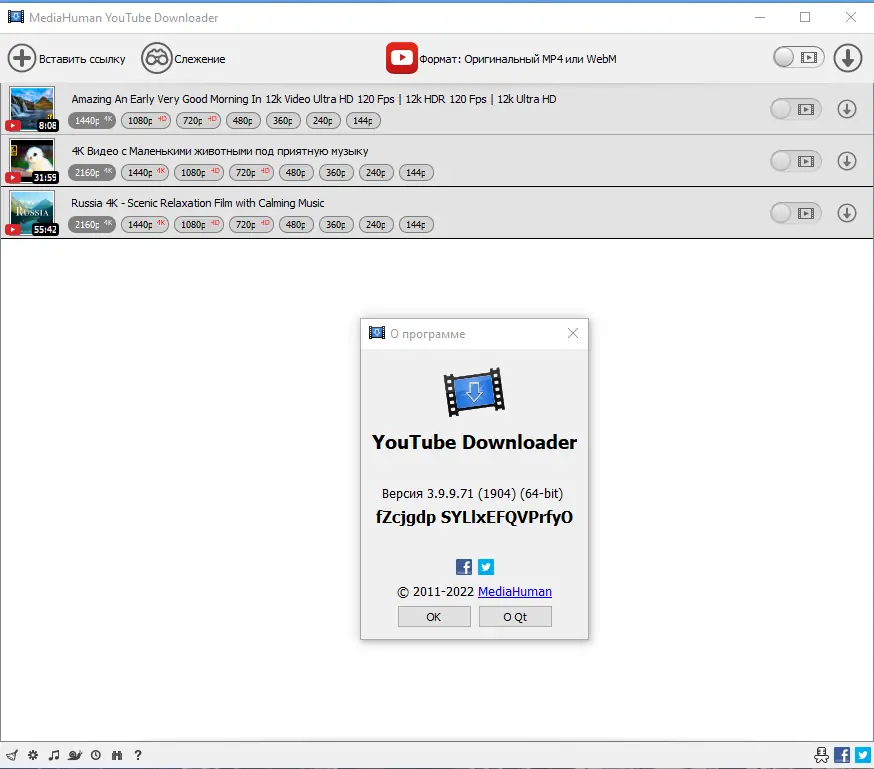Screen dimensions: 874x769
Task: Open help via the question mark icon
Action: click(138, 755)
